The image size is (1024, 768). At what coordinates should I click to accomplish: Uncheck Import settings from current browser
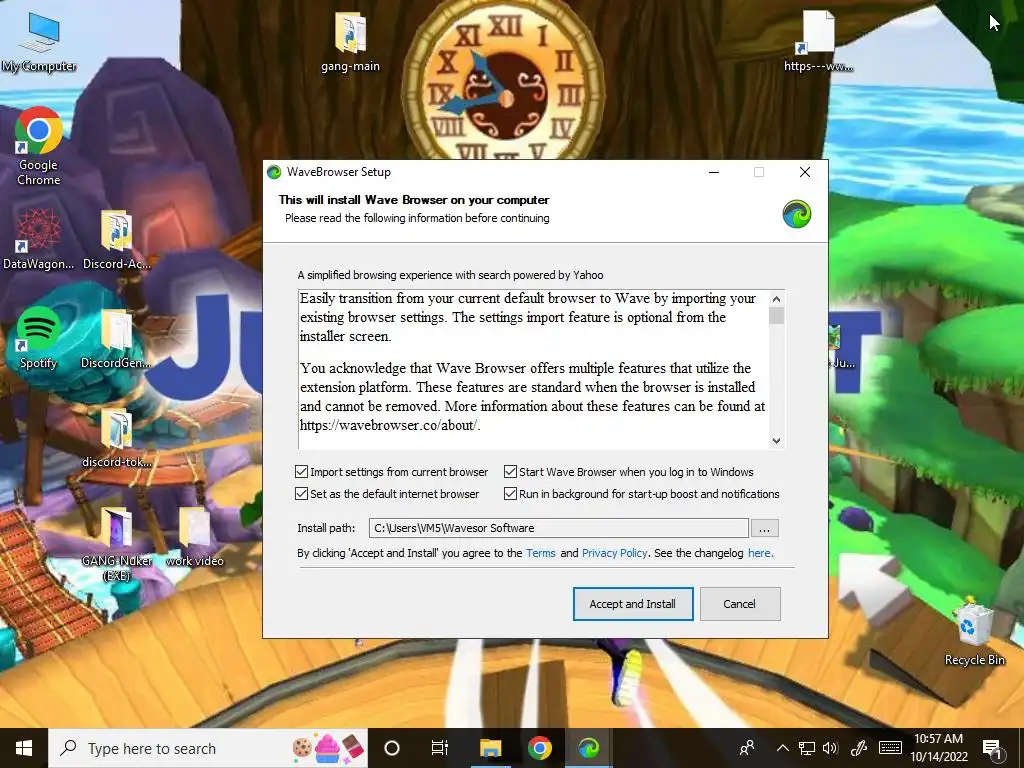(x=302, y=472)
